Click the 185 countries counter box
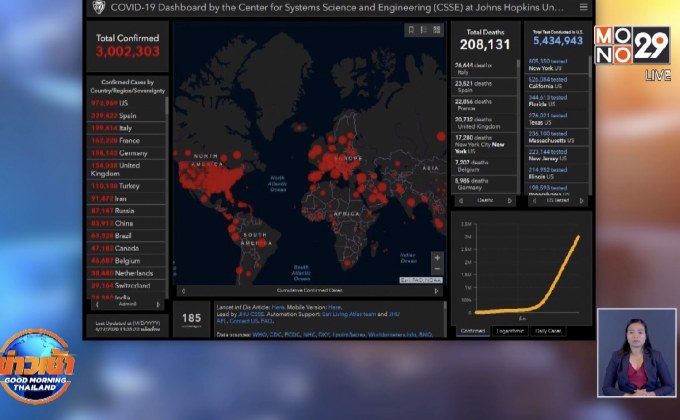Image resolution: width=680 pixels, height=420 pixels. 191,319
